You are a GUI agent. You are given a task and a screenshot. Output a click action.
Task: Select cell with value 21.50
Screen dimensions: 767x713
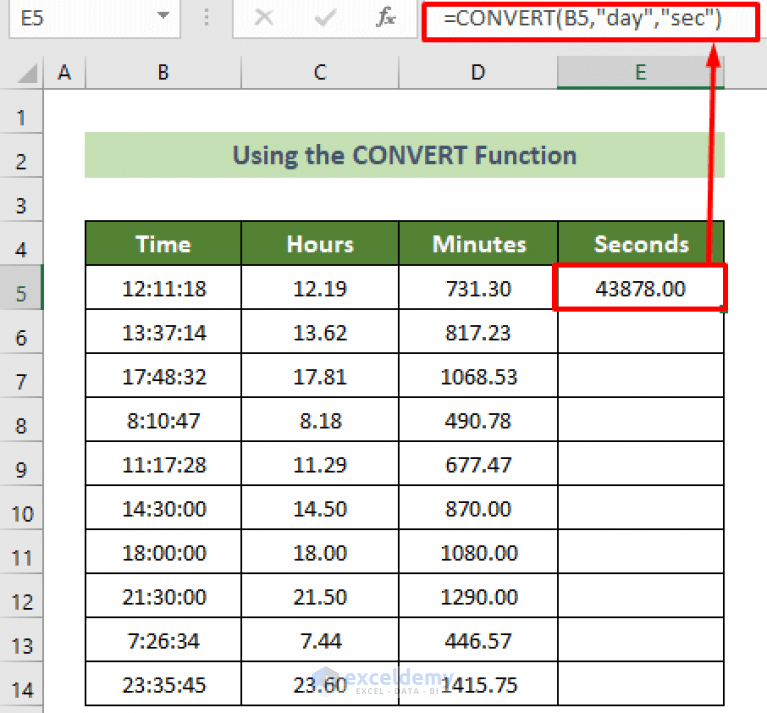coord(320,597)
